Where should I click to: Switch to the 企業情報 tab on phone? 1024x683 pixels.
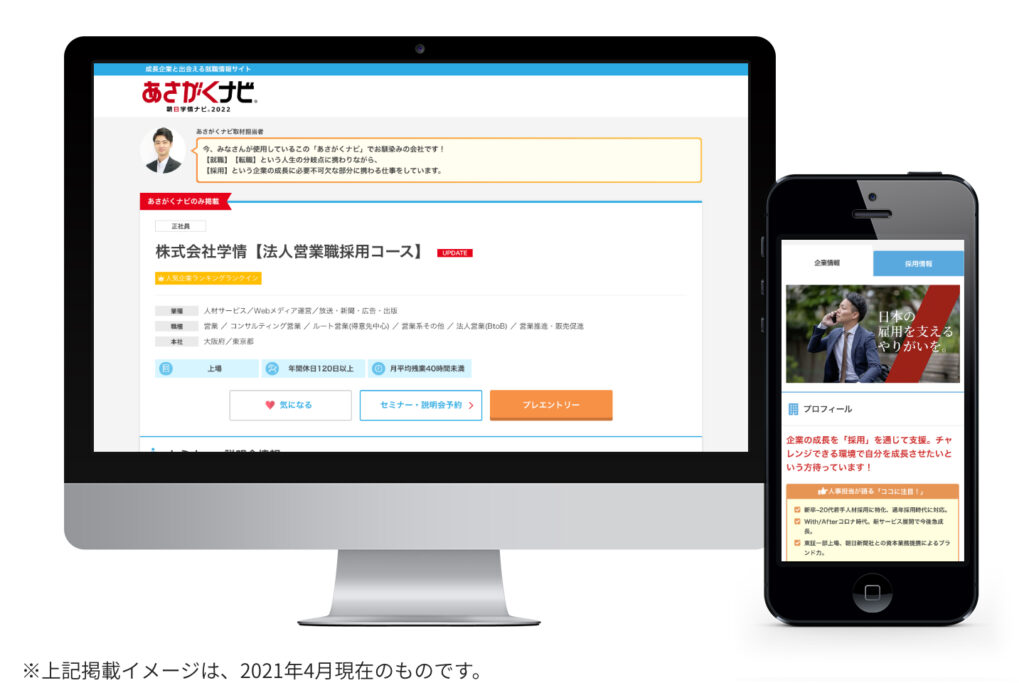coord(827,263)
